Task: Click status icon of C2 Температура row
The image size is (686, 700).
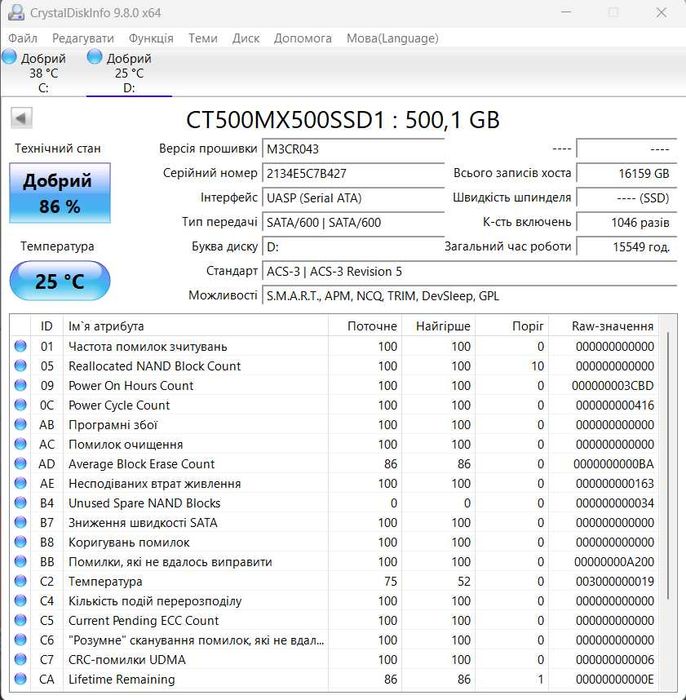Action: click(21, 581)
